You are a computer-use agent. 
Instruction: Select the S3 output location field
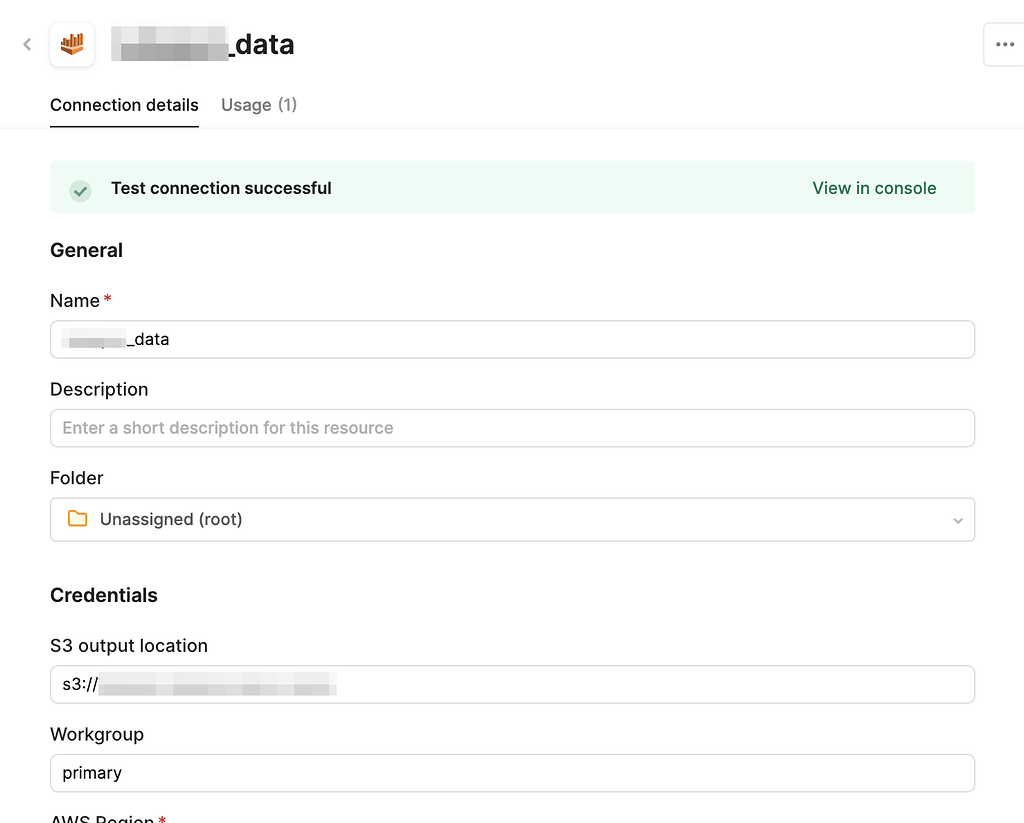[512, 684]
